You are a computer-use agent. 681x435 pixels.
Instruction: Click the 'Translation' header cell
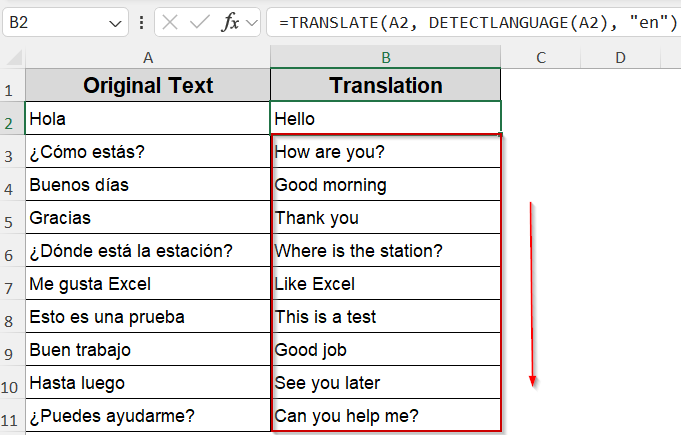click(x=386, y=85)
